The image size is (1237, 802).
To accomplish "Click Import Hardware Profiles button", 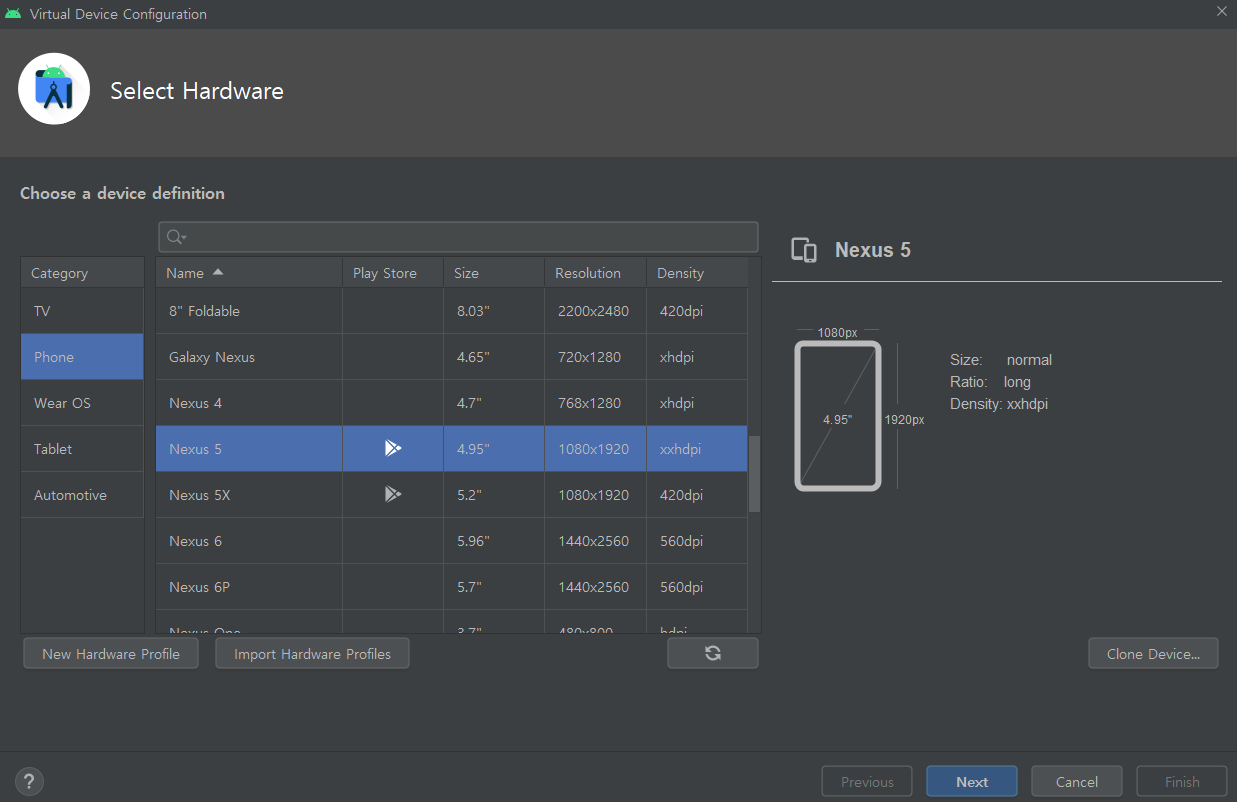I will click(x=312, y=653).
